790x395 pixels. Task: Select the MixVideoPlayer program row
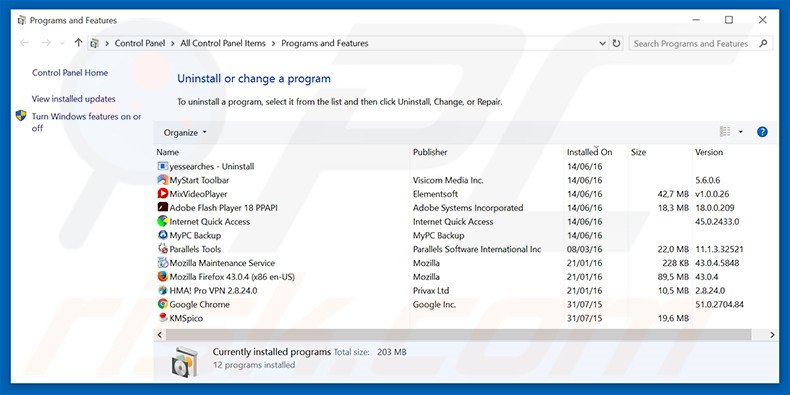coord(466,193)
